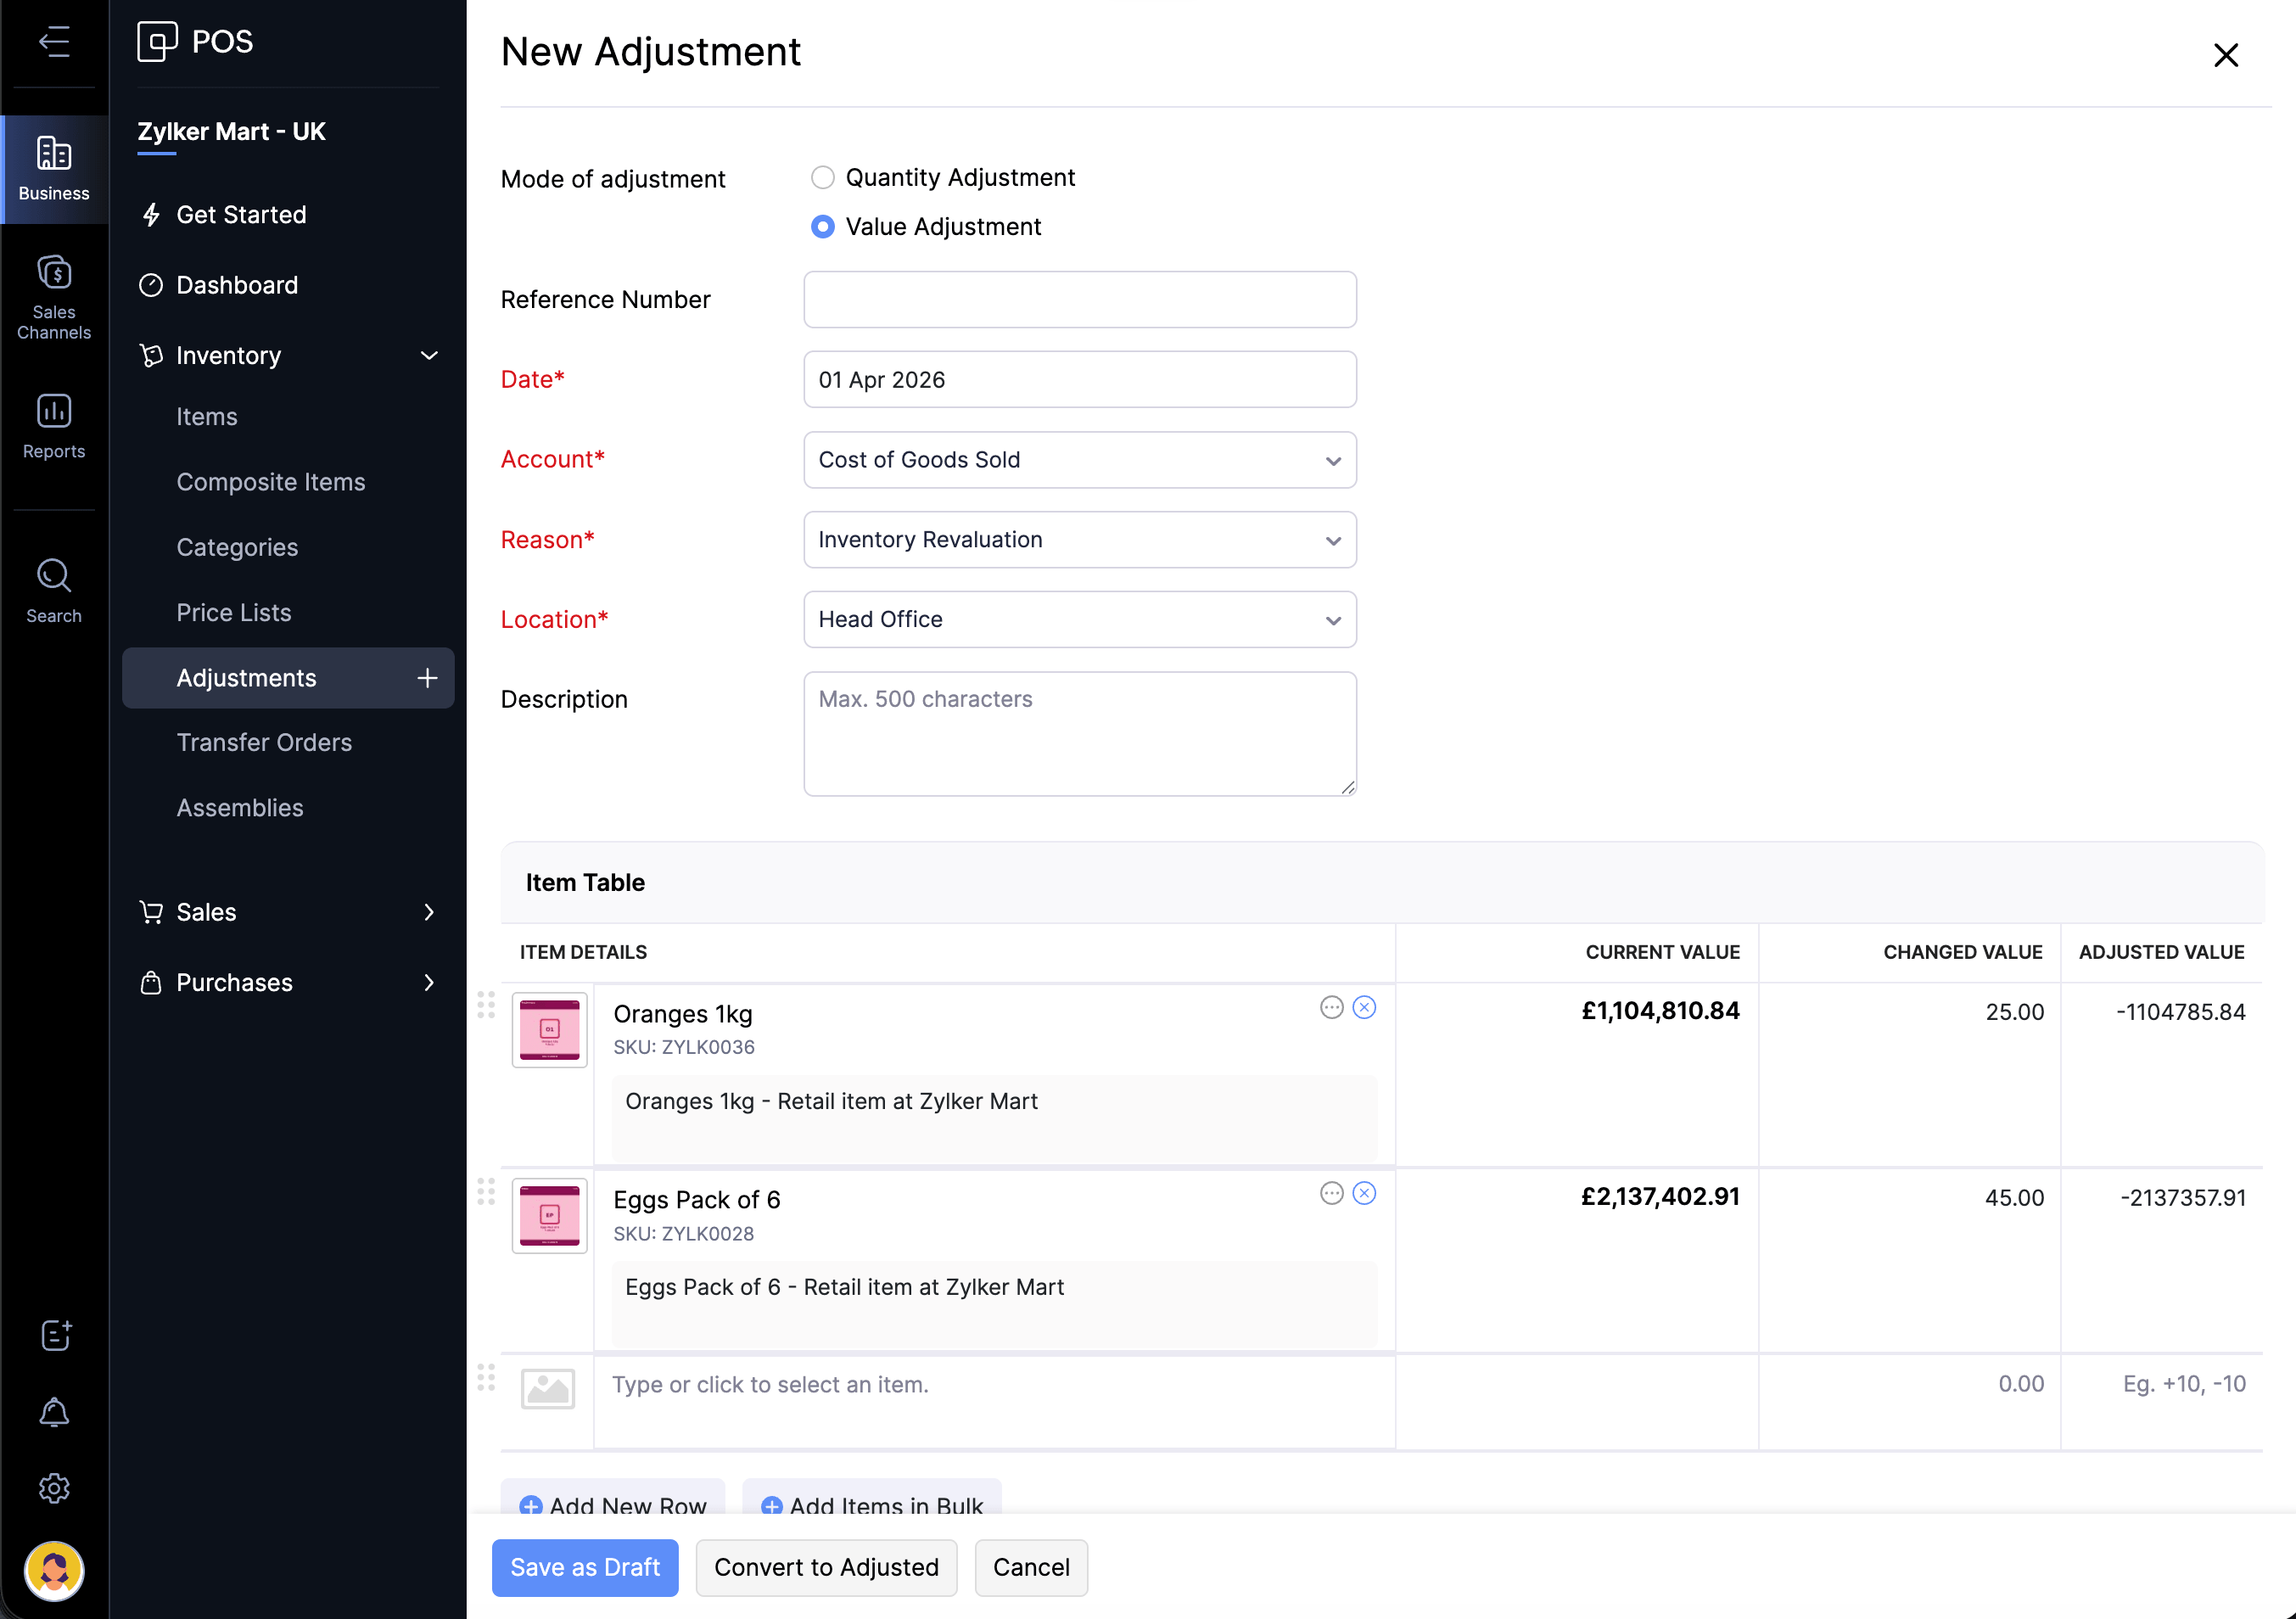Remove the Eggs Pack of 6 row

click(x=1364, y=1193)
